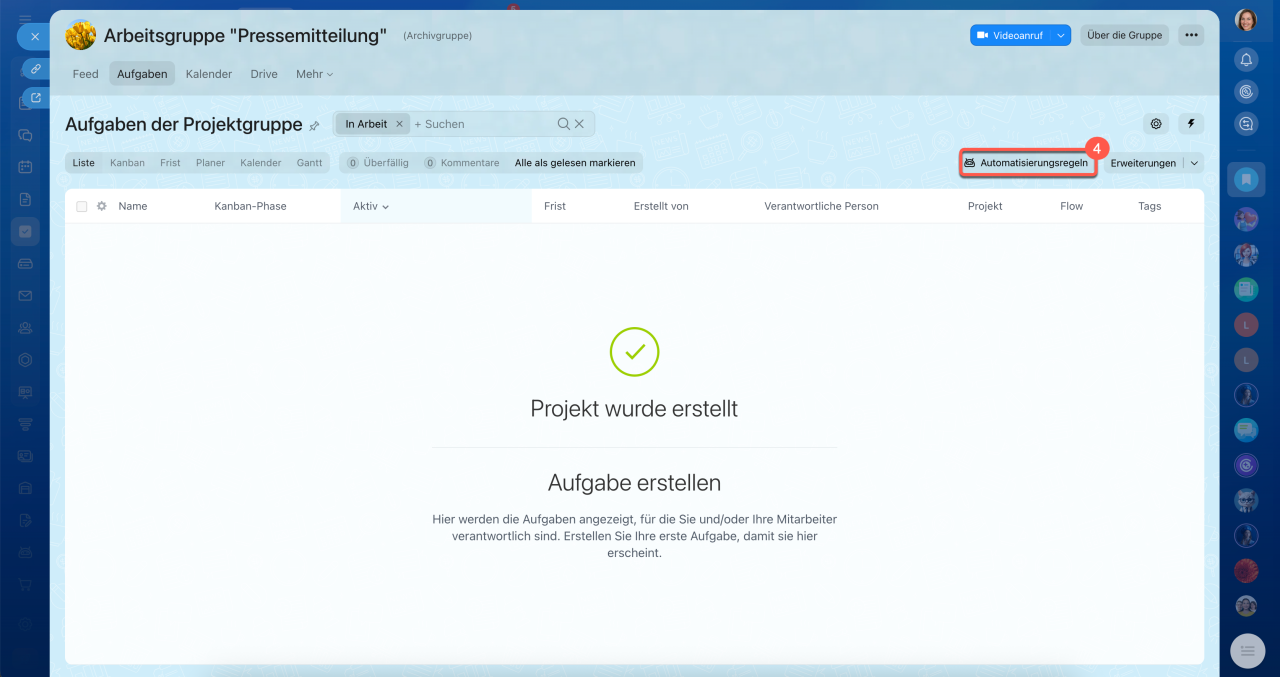Open Erweiterungen
Image resolution: width=1280 pixels, height=677 pixels.
pos(1143,163)
